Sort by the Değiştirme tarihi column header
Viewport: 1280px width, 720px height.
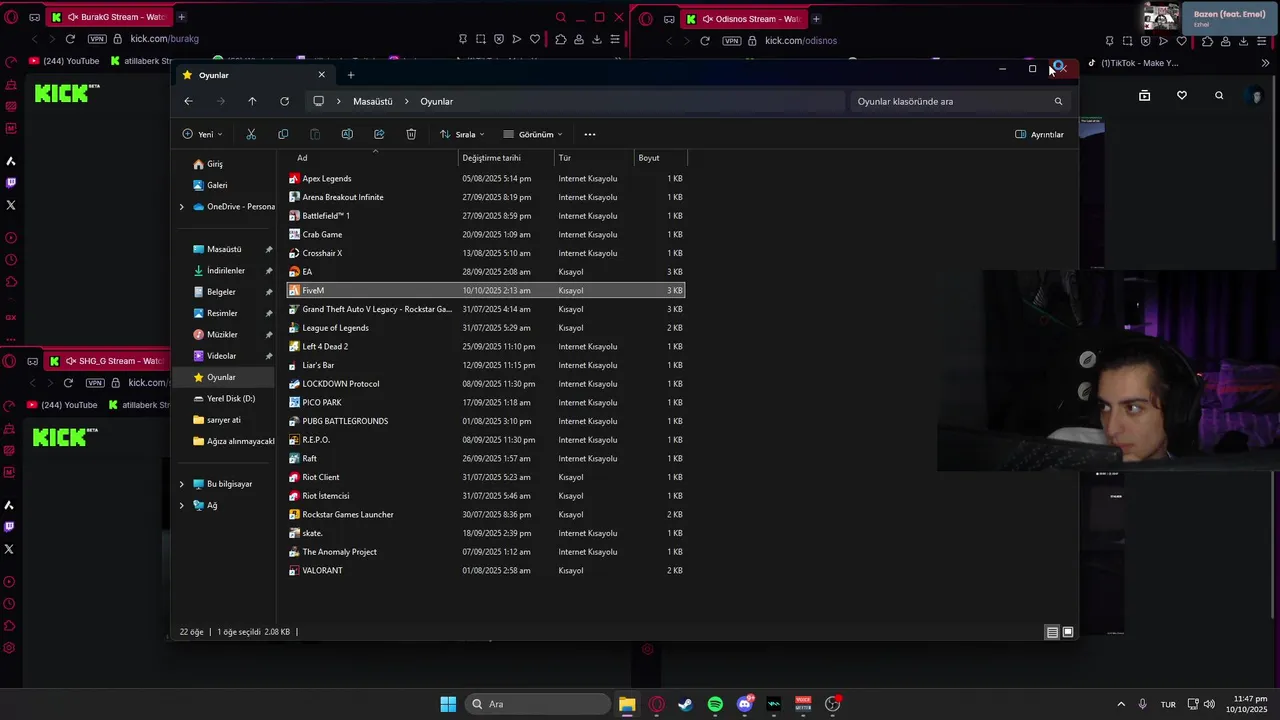pos(506,157)
